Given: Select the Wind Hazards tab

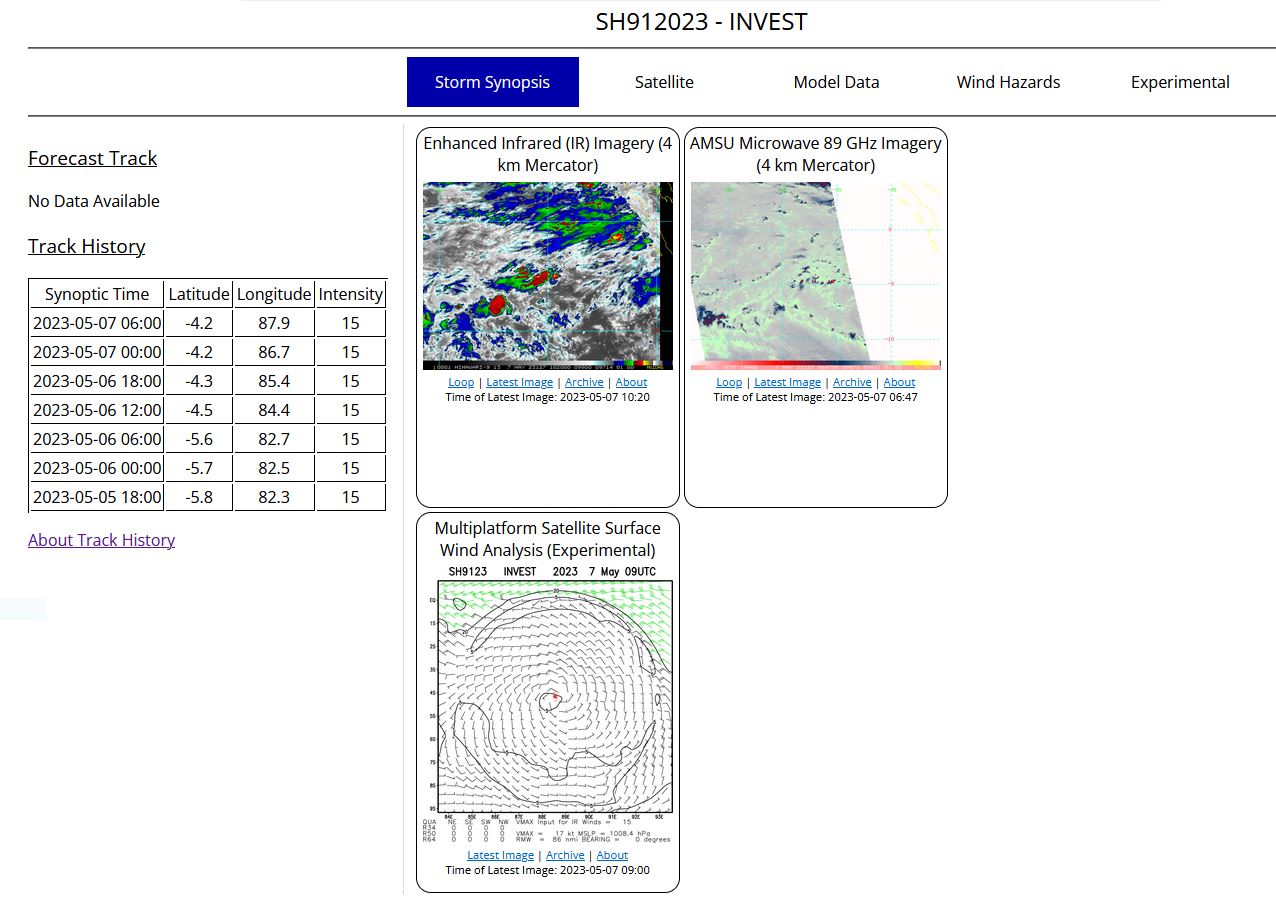Looking at the screenshot, I should (1008, 82).
